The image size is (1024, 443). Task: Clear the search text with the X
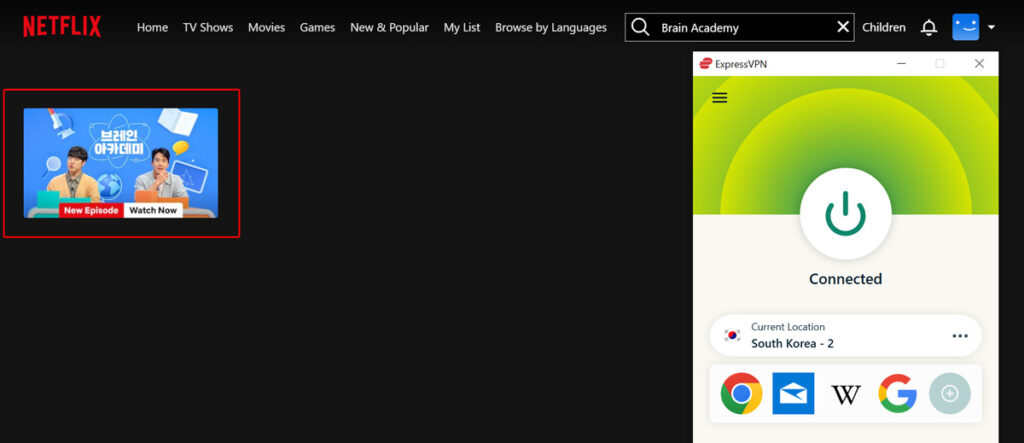[x=843, y=27]
